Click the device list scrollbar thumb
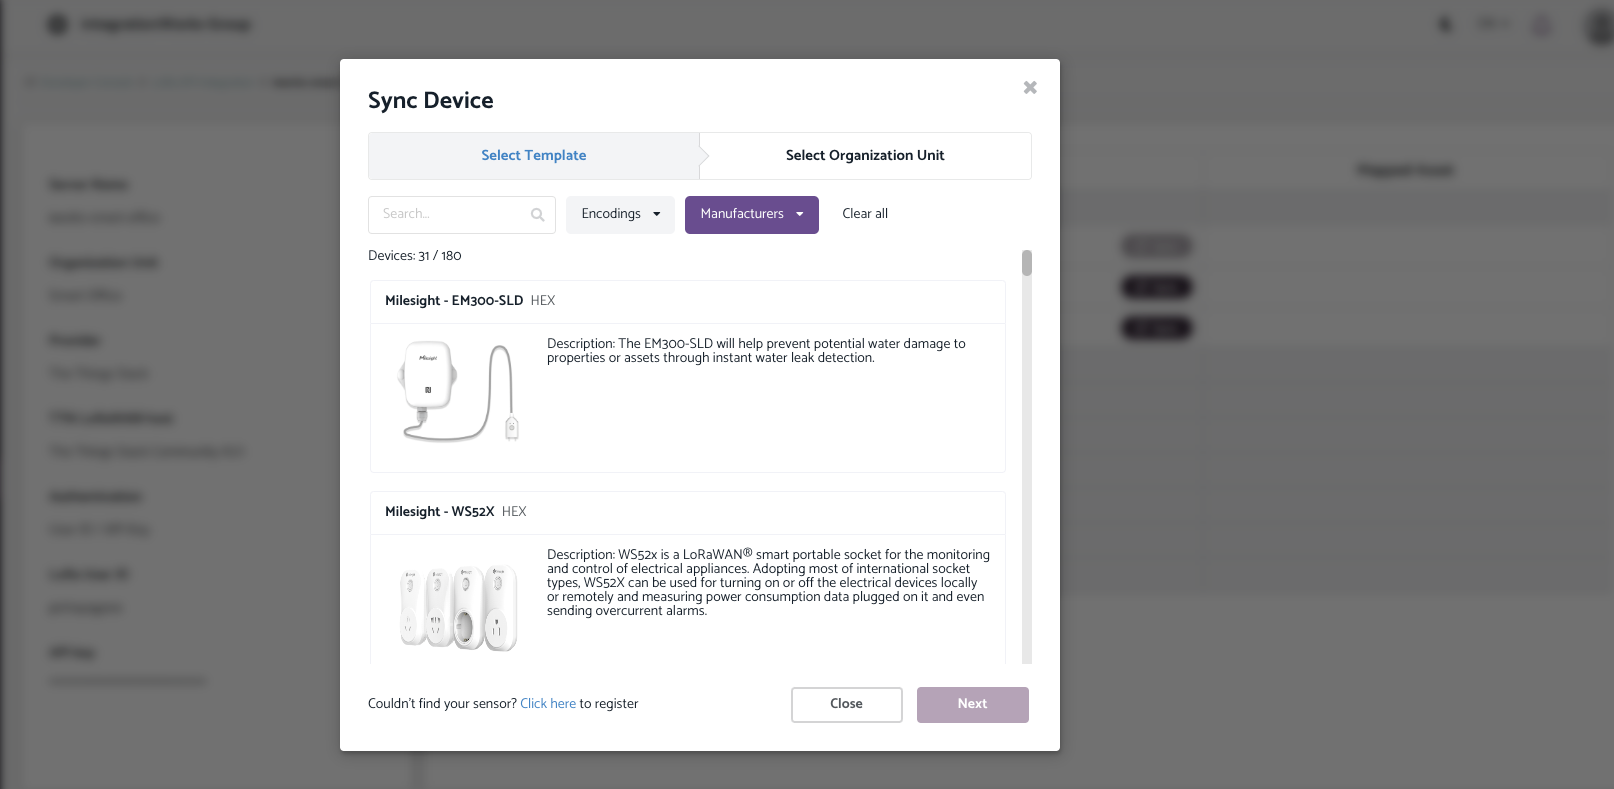 [1027, 263]
